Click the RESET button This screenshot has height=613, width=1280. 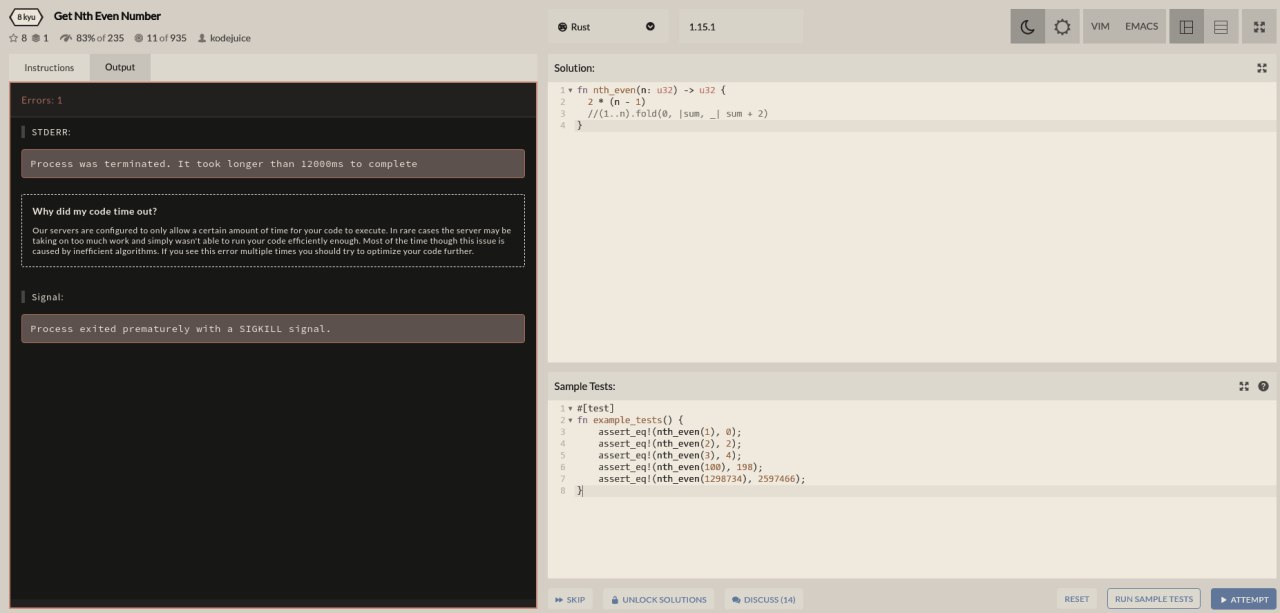coord(1077,600)
